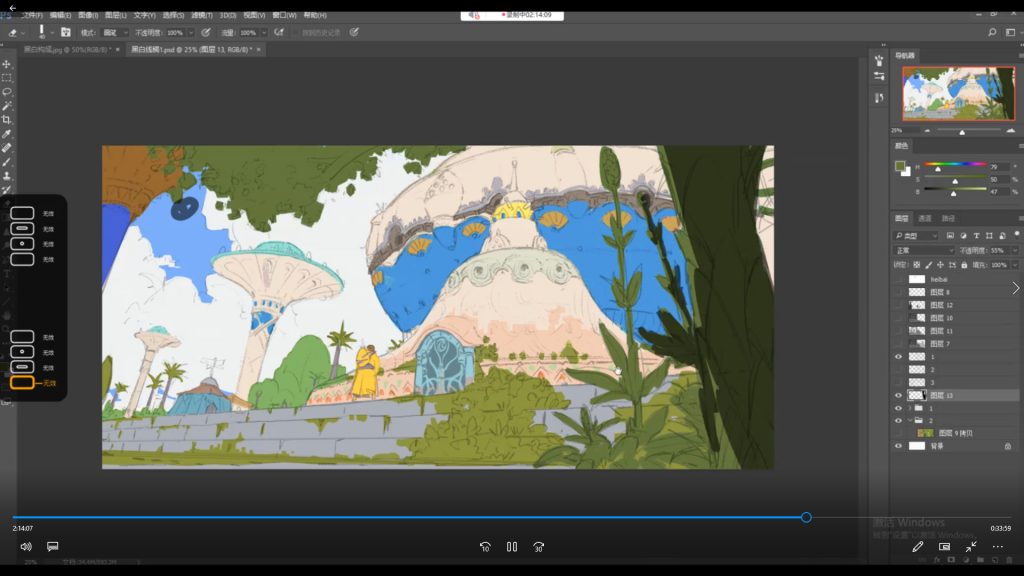Select the Lasso tool
Image resolution: width=1024 pixels, height=576 pixels.
pyautogui.click(x=7, y=91)
